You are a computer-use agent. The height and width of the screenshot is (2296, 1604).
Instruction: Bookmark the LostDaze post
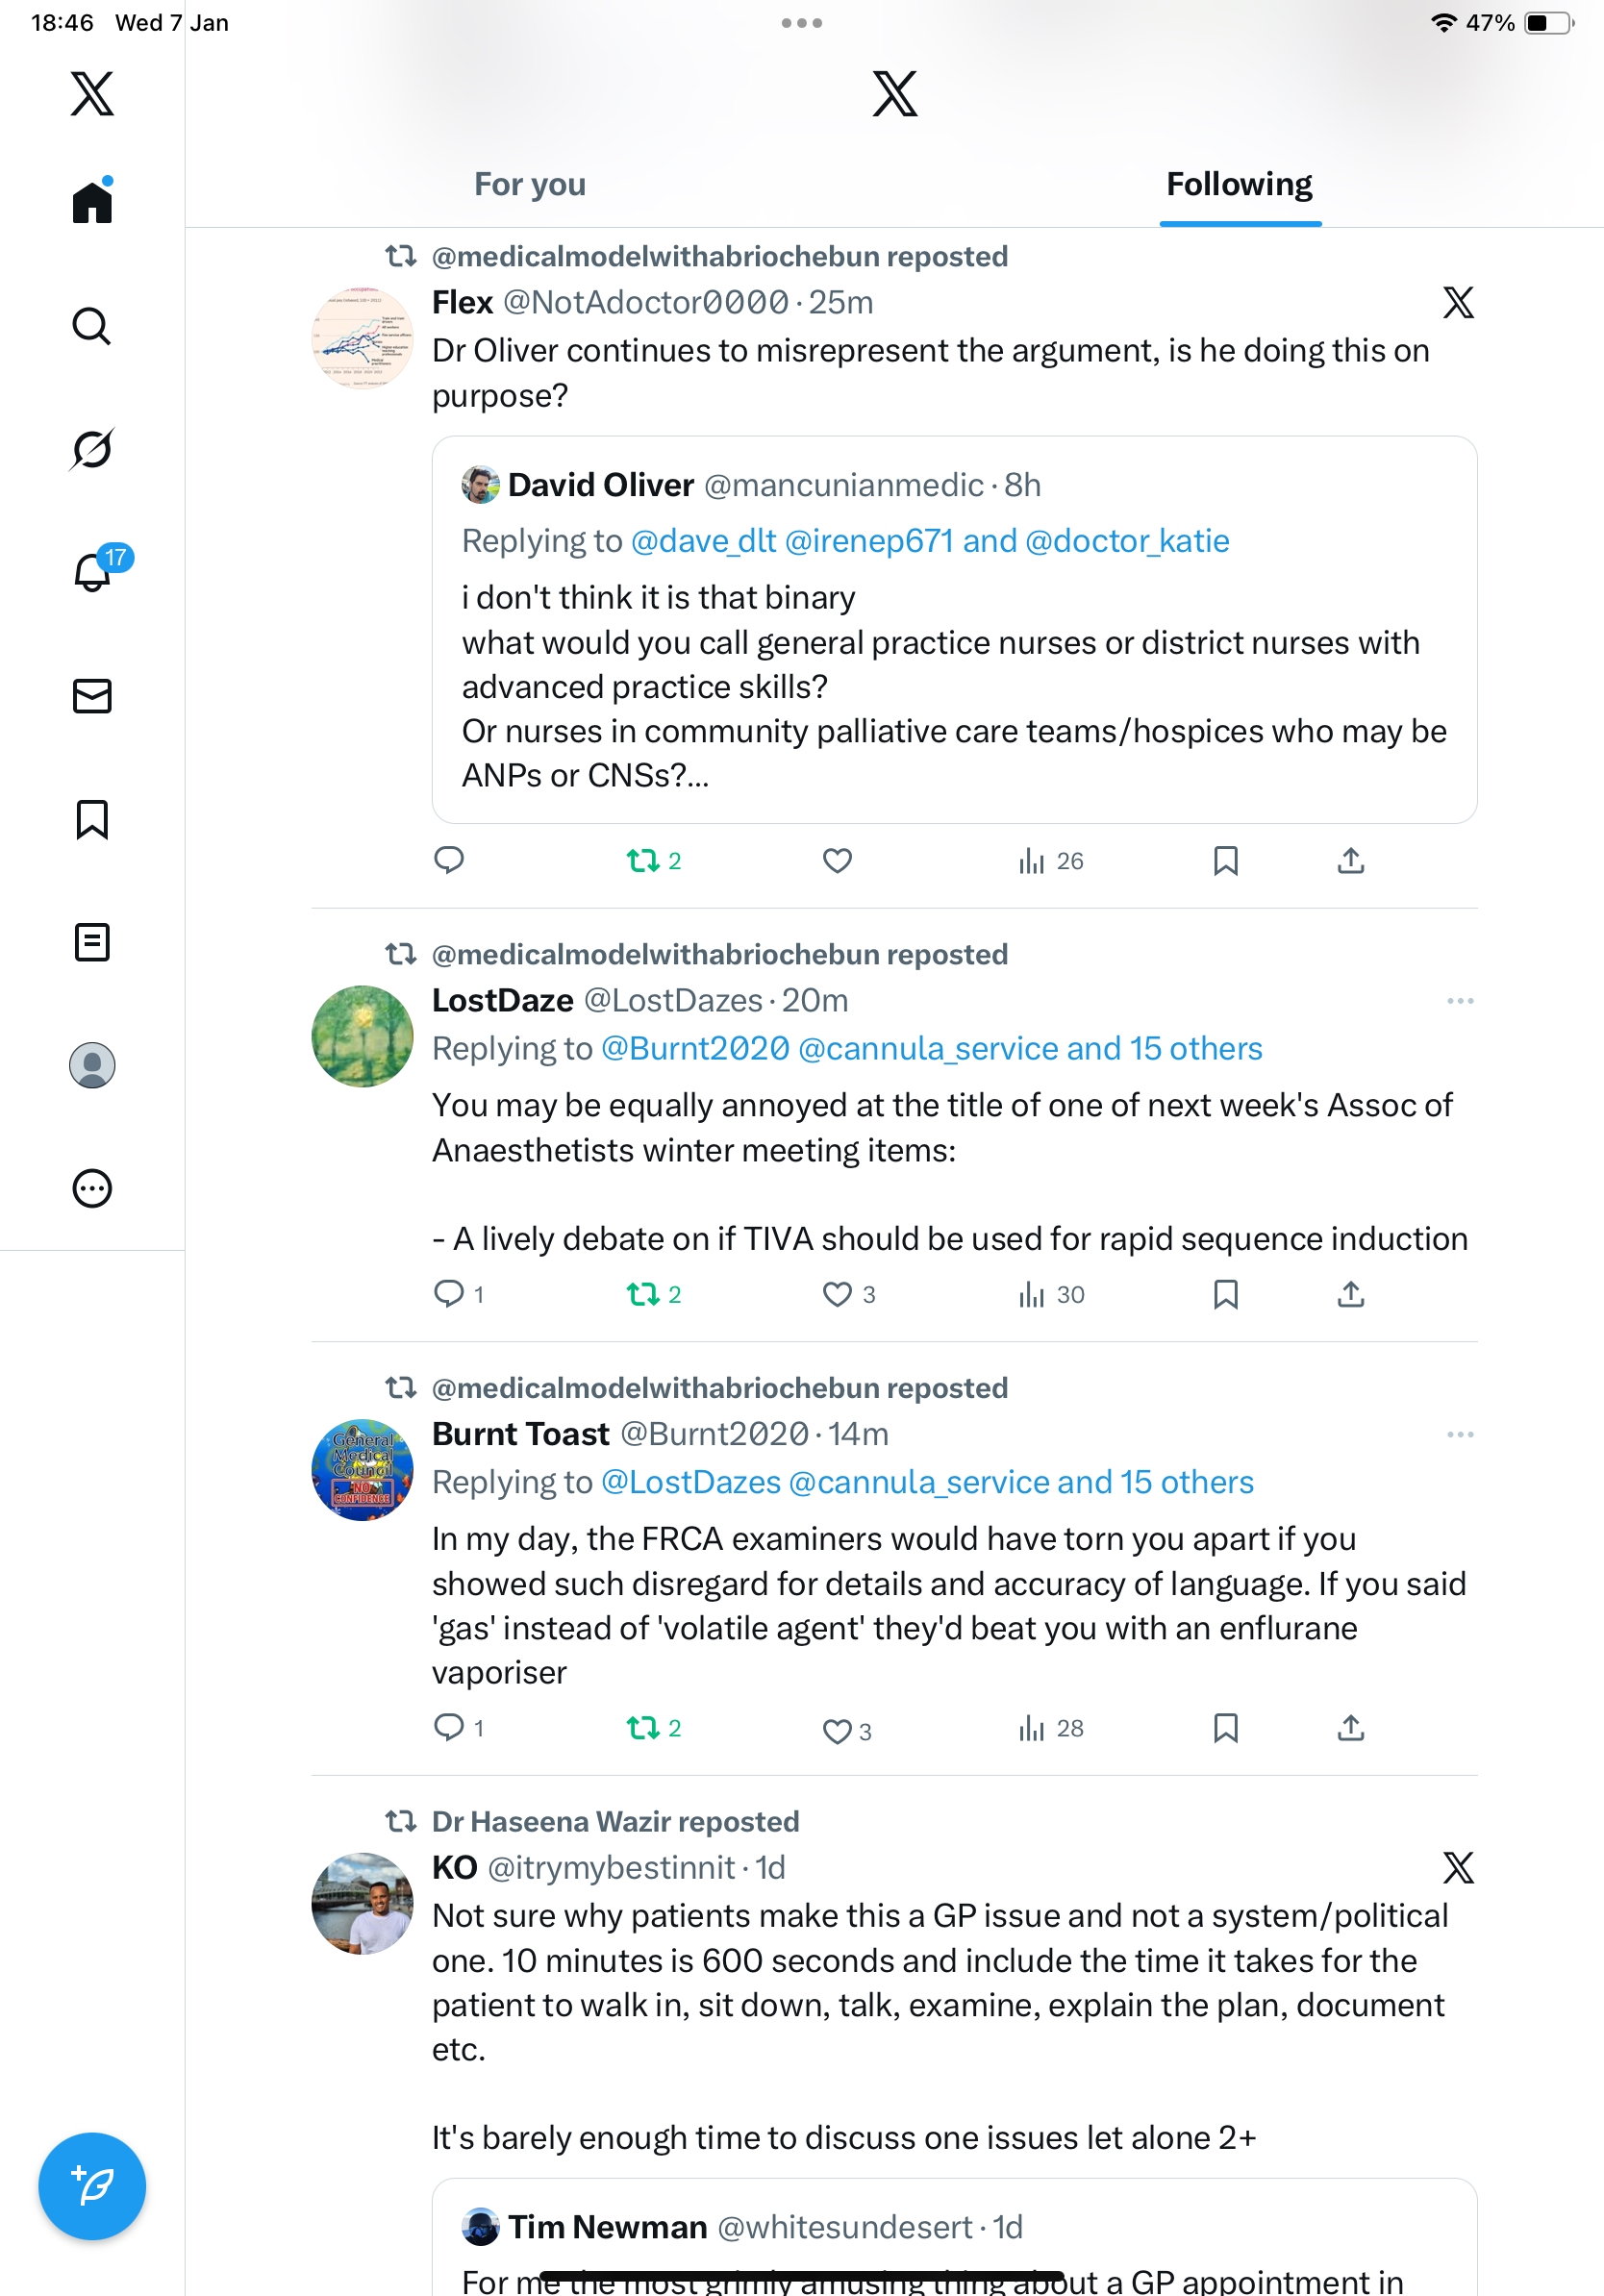pos(1225,1295)
